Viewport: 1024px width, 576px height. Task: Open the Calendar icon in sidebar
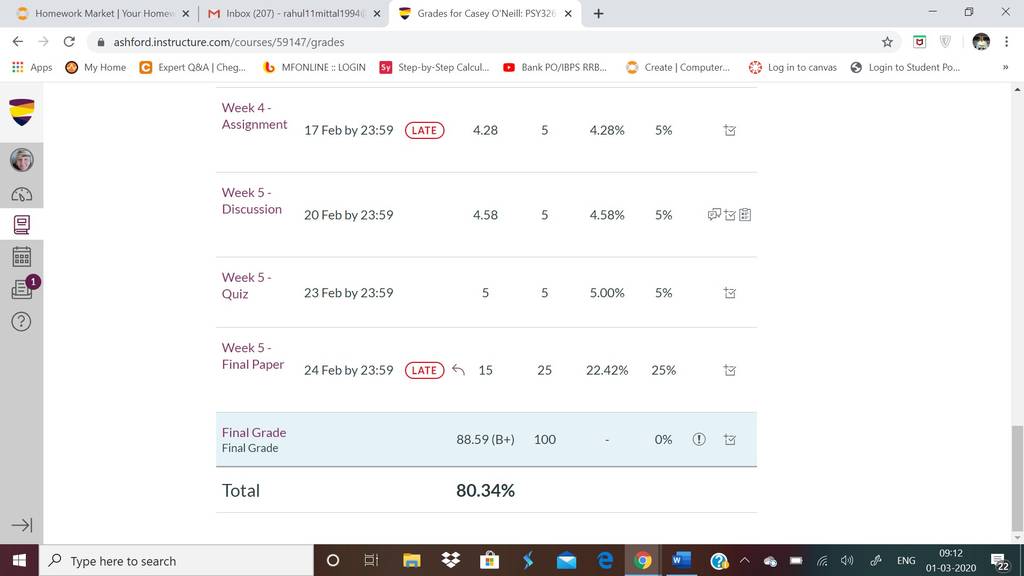tap(22, 257)
